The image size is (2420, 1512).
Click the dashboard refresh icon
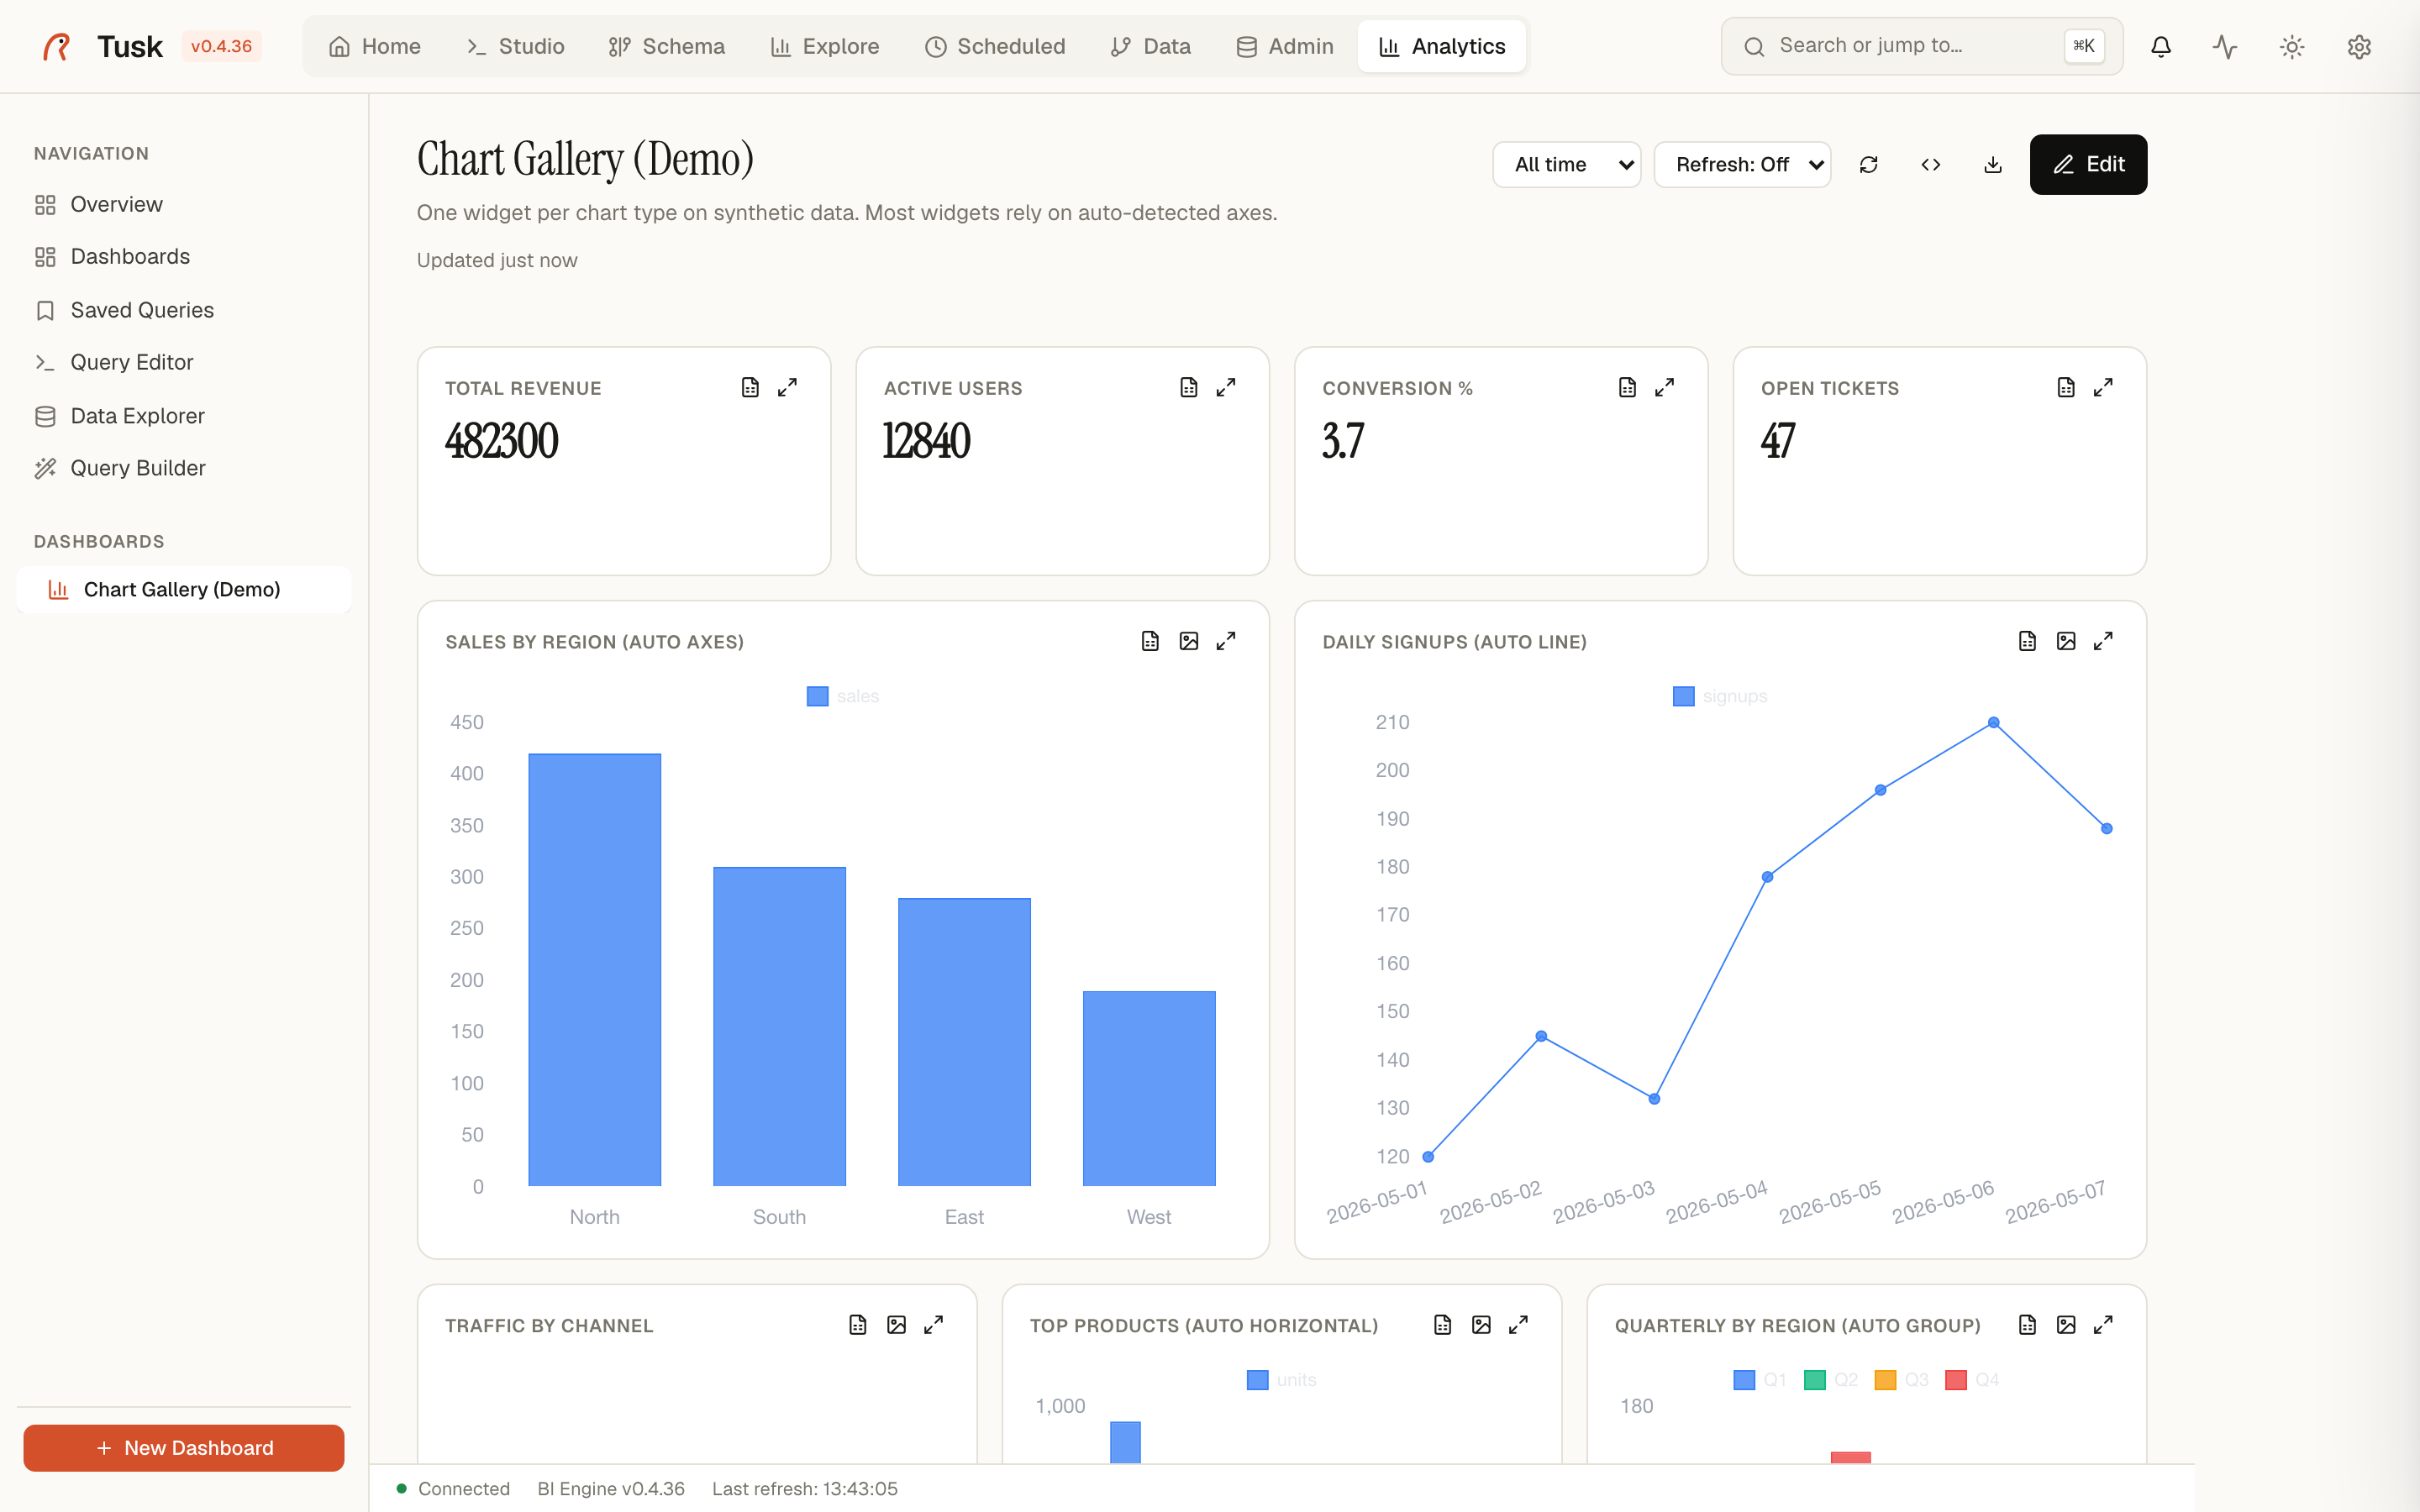coord(1868,164)
